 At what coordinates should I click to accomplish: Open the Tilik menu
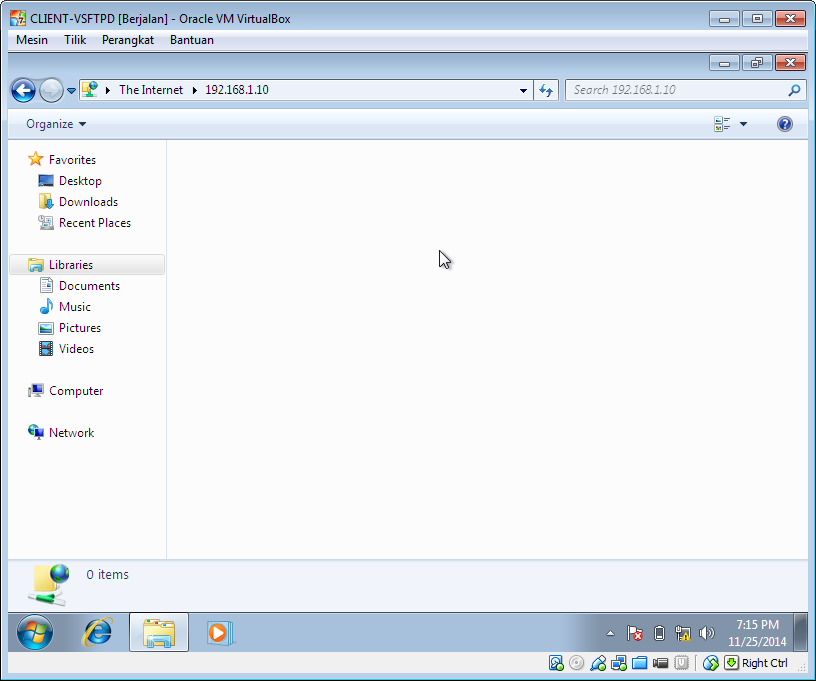[75, 40]
